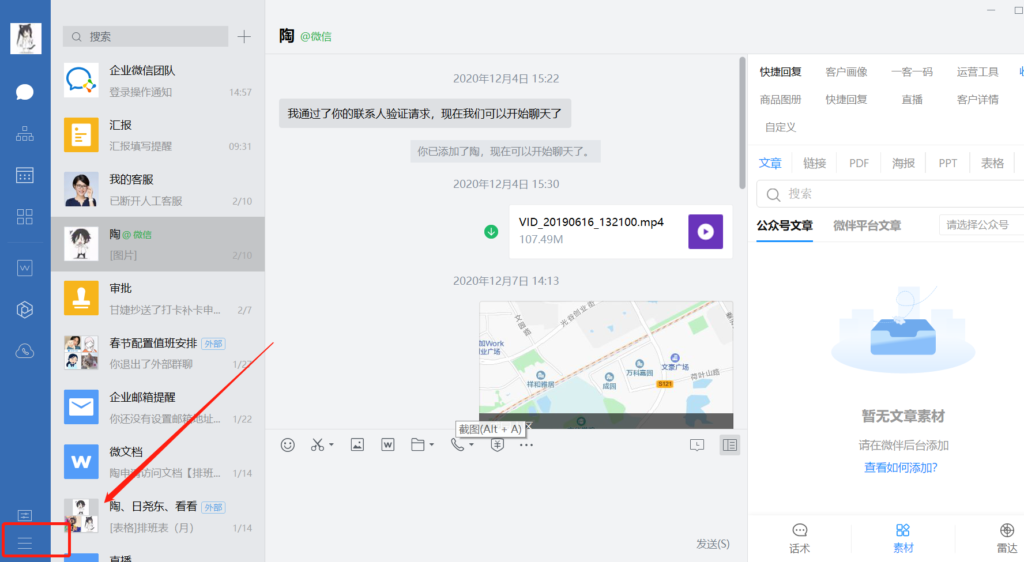Open 商品图册 in the panel menu
This screenshot has width=1024, height=562.
coord(780,99)
